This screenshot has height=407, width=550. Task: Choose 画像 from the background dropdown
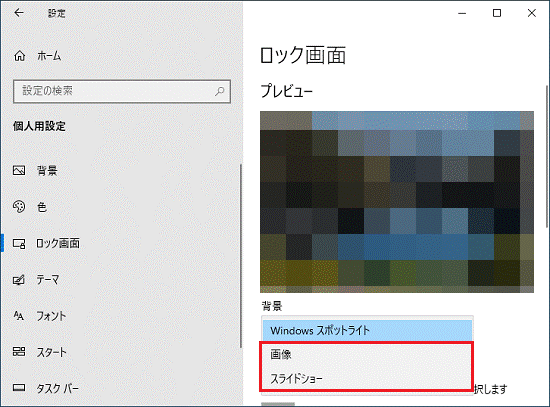click(x=366, y=354)
